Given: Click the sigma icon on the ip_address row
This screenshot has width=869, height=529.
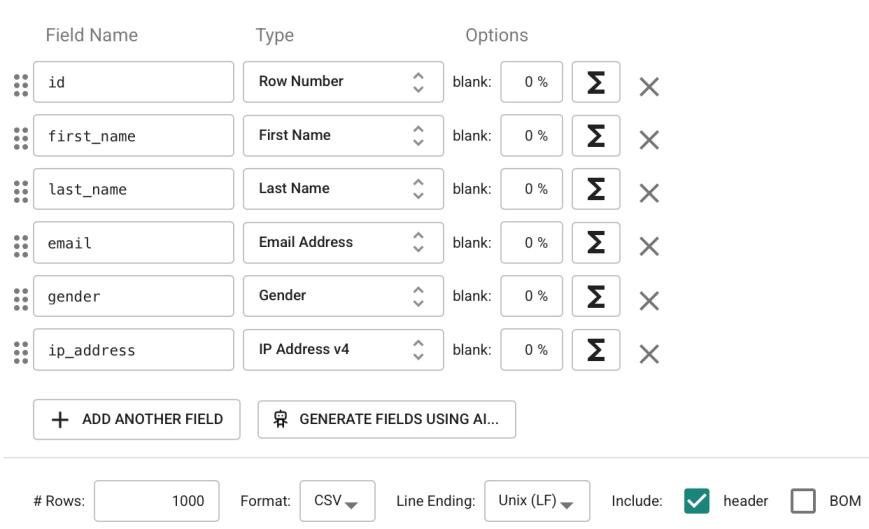Looking at the screenshot, I should tap(596, 350).
